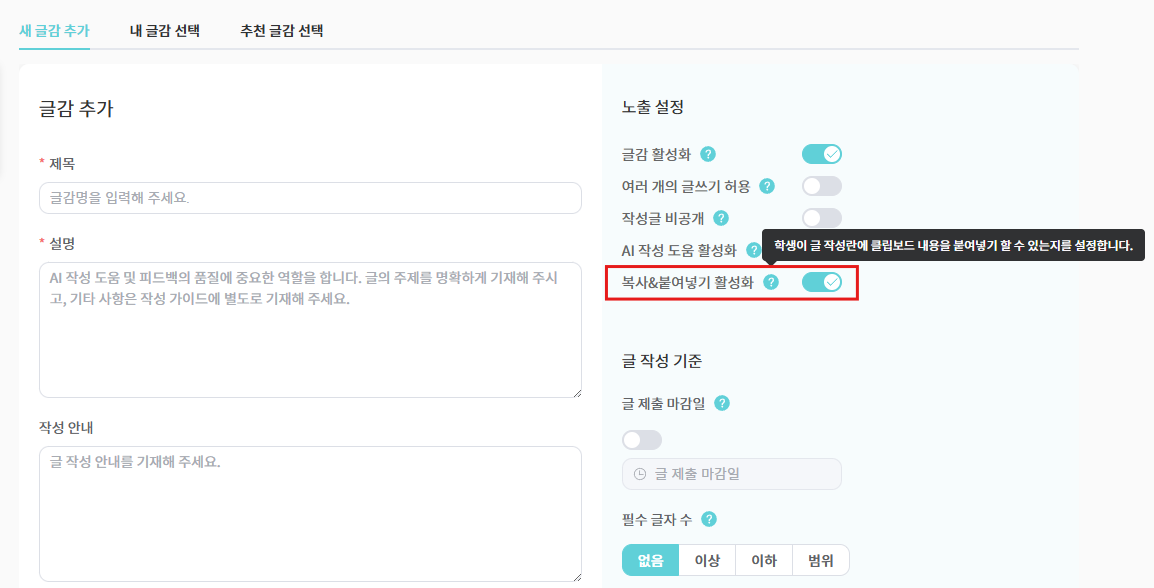Screen dimensions: 1154x588
Task: Open the tooltip icon for 복사&붙여넣기 활성화
Action: tap(769, 283)
